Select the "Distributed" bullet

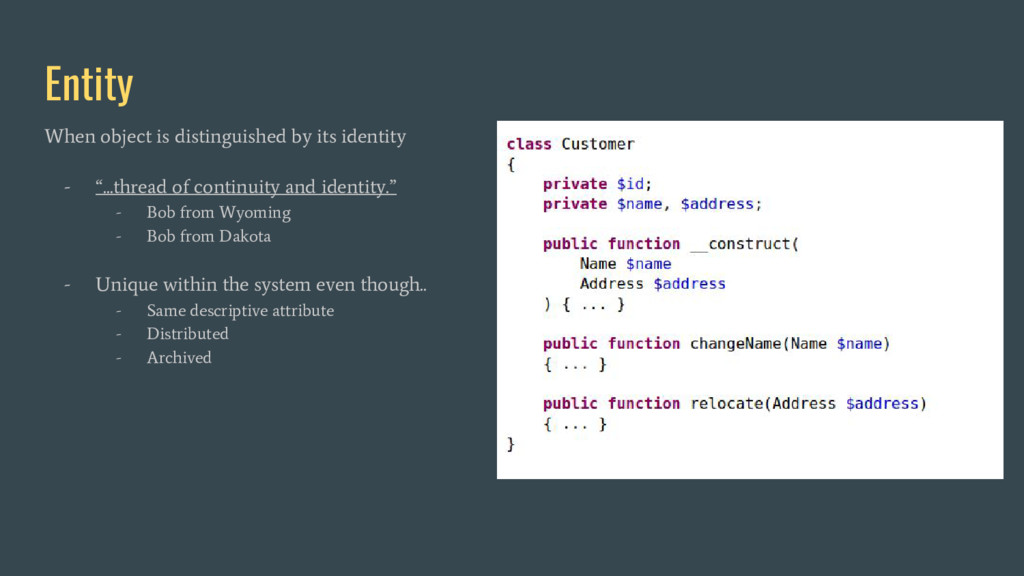point(187,334)
